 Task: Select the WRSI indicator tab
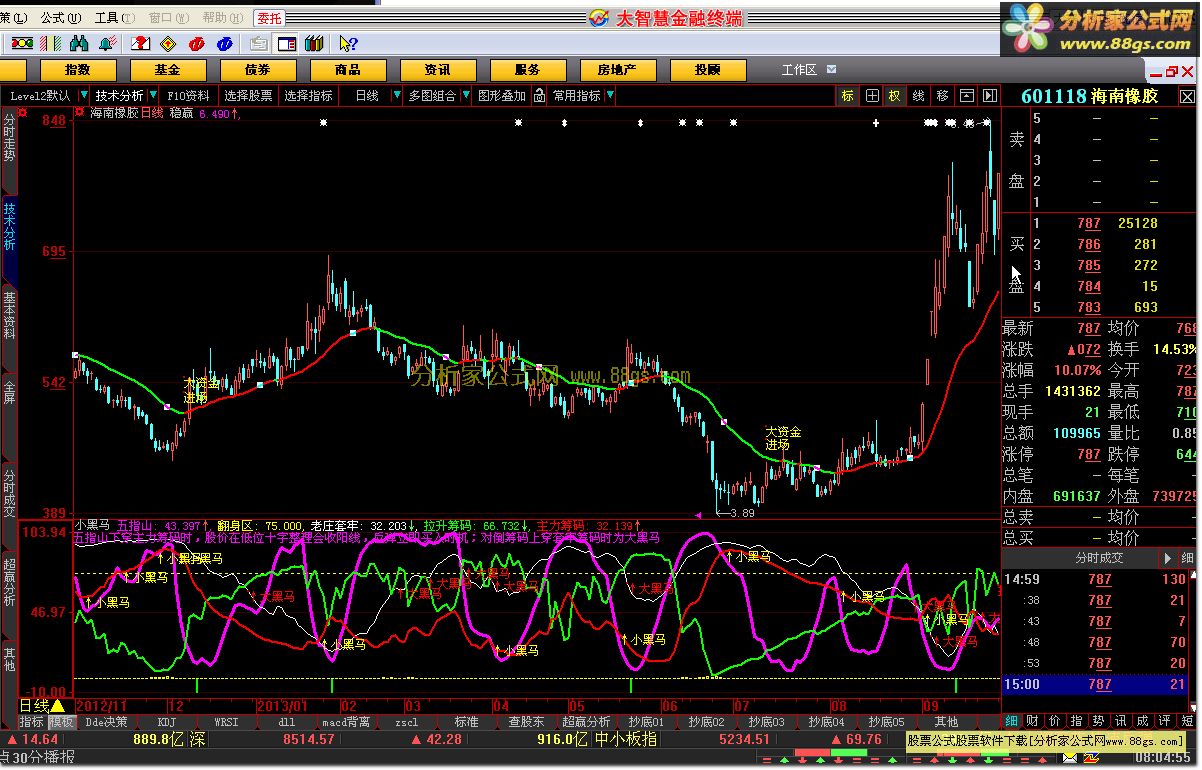coord(227,721)
